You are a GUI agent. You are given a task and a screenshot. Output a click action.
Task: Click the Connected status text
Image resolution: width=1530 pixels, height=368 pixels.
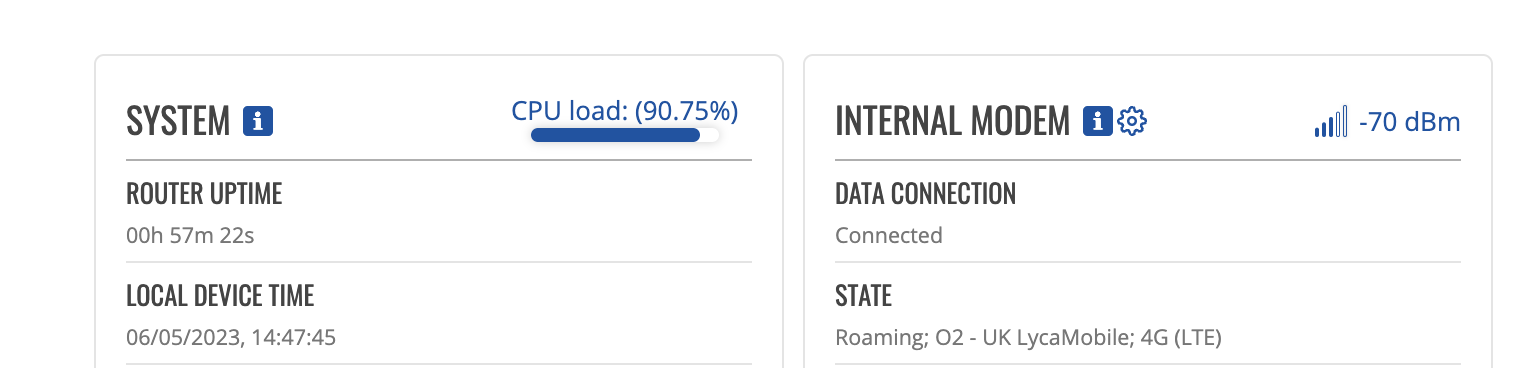pos(889,236)
